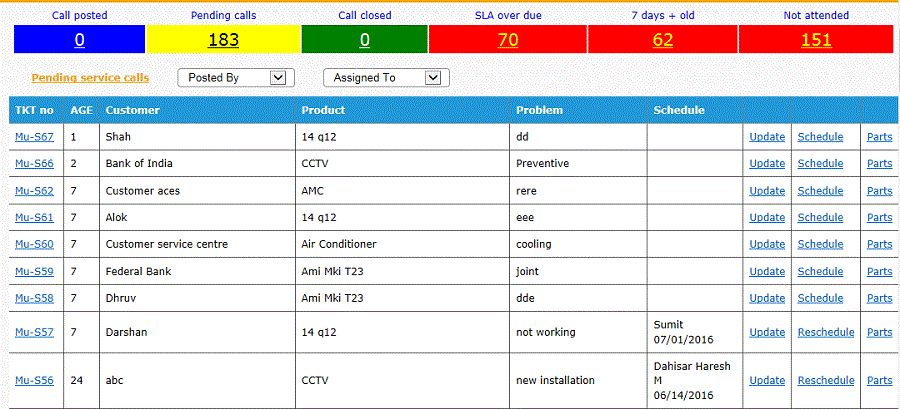Open Parts for the Alok row
Viewport: 900px width, 409px height.
tap(879, 217)
